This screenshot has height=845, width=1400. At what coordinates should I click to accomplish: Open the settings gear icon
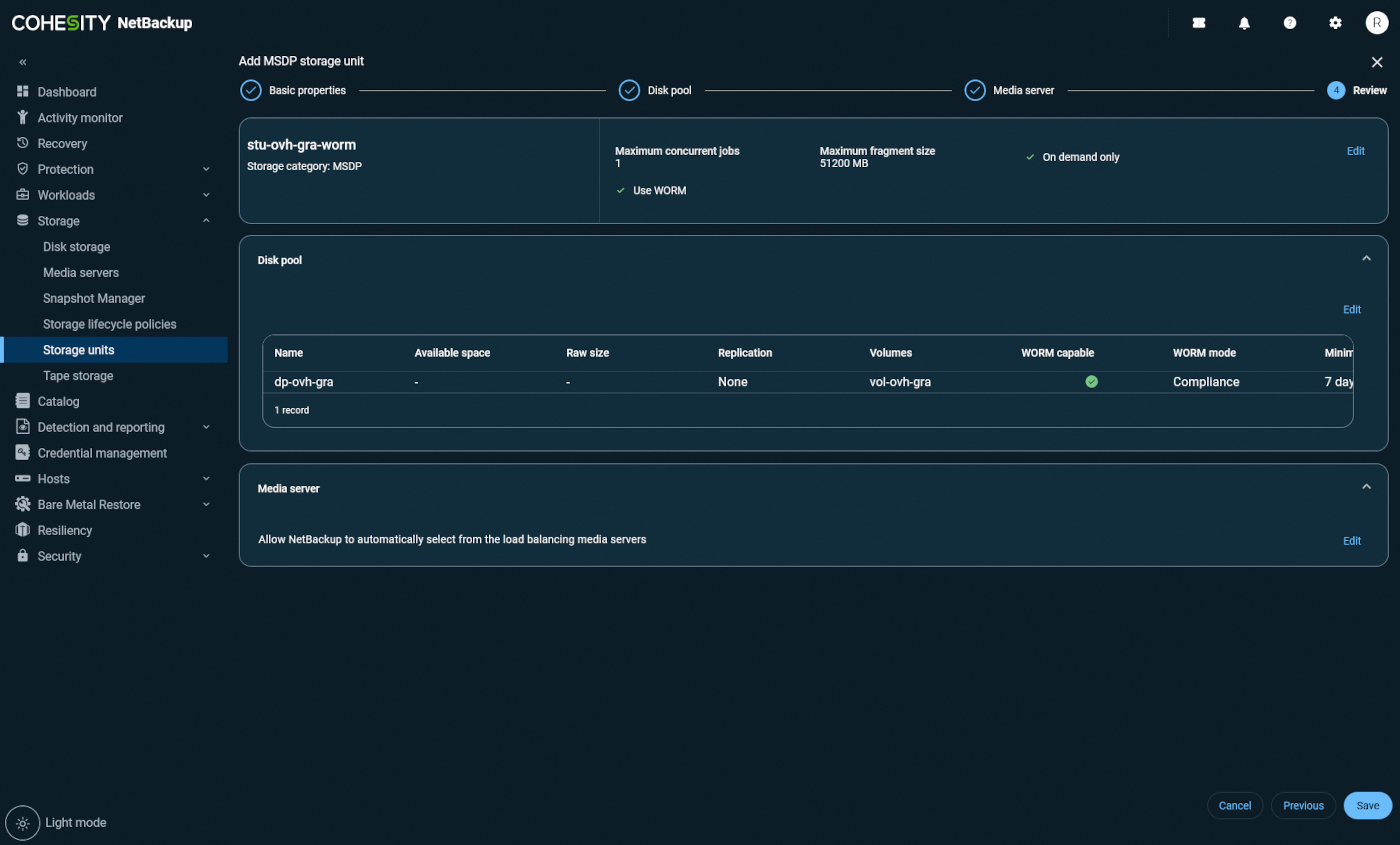1335,23
